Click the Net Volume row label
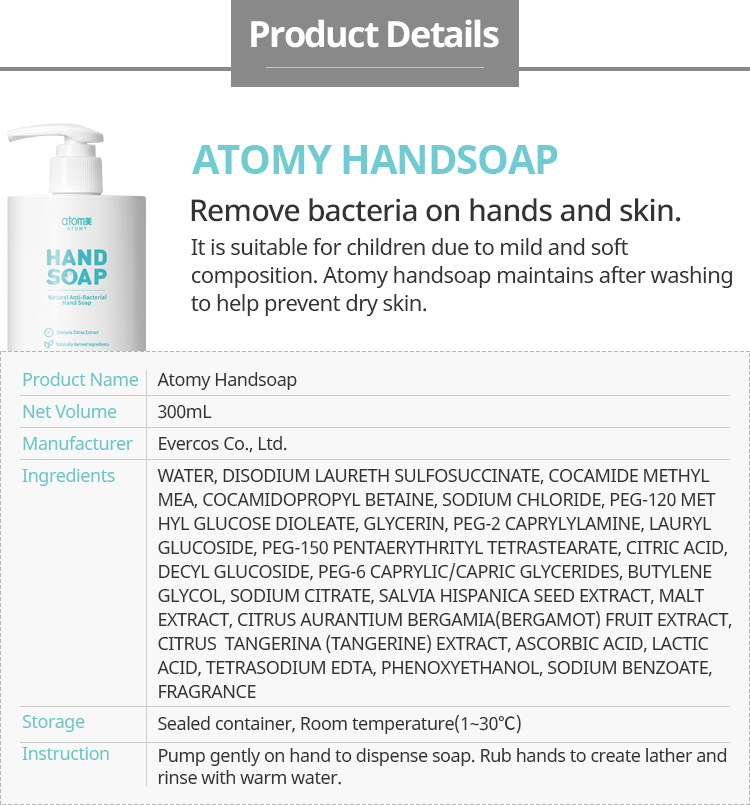Screen dimensions: 750x805 coord(69,412)
